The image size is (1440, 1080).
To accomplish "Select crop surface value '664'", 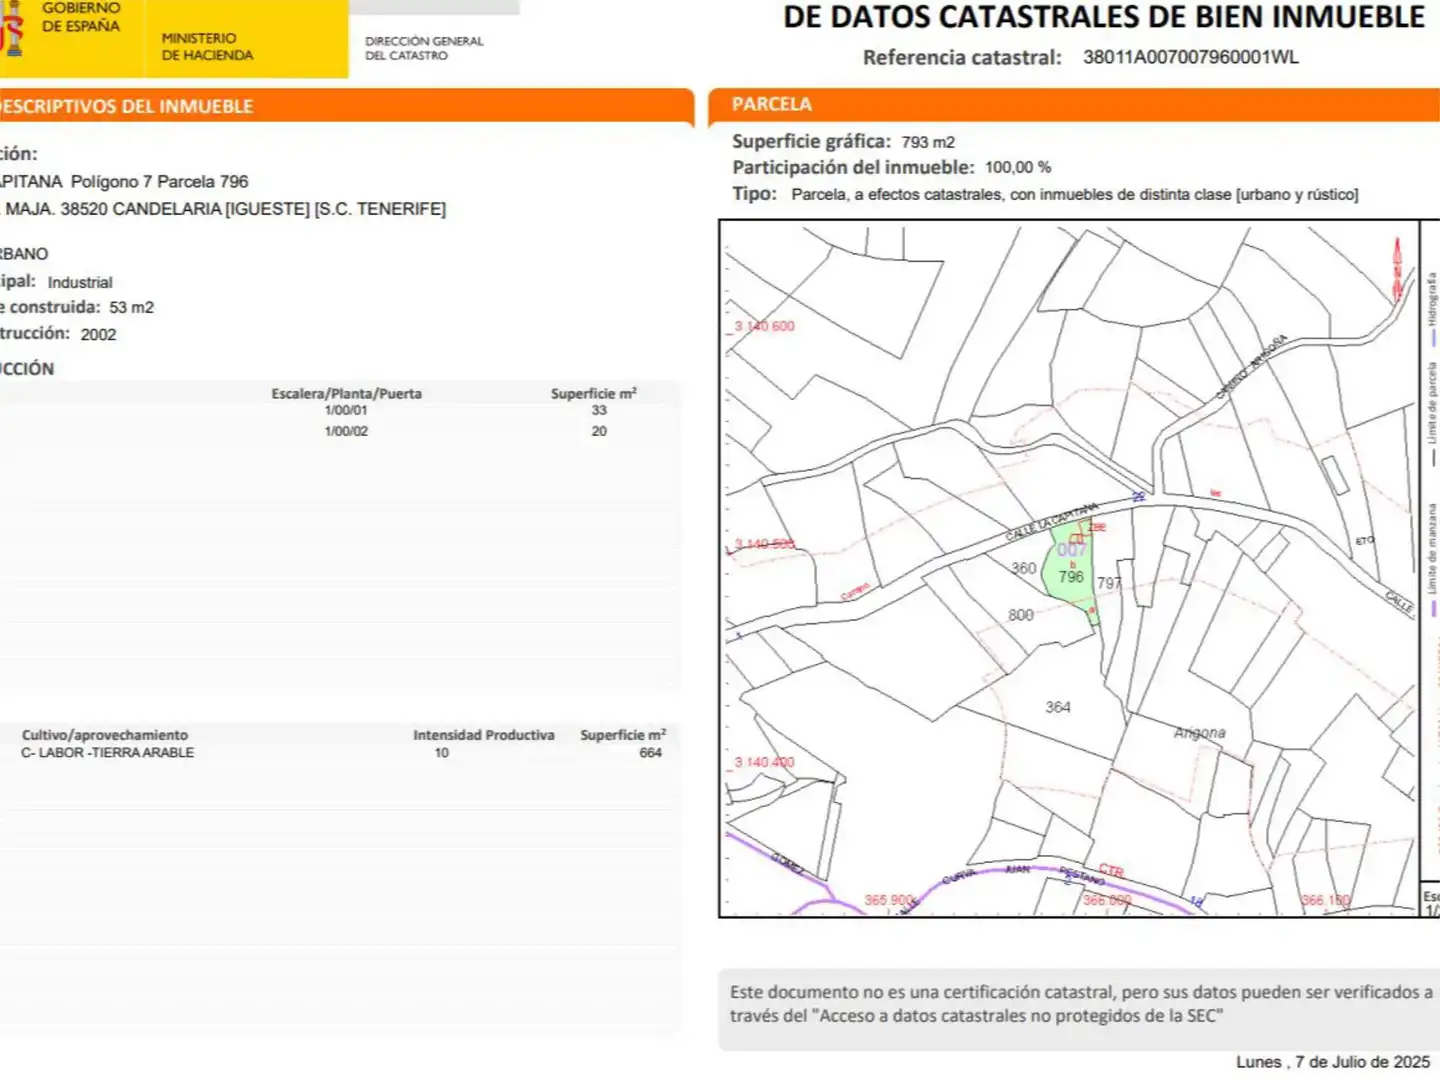I will 650,753.
